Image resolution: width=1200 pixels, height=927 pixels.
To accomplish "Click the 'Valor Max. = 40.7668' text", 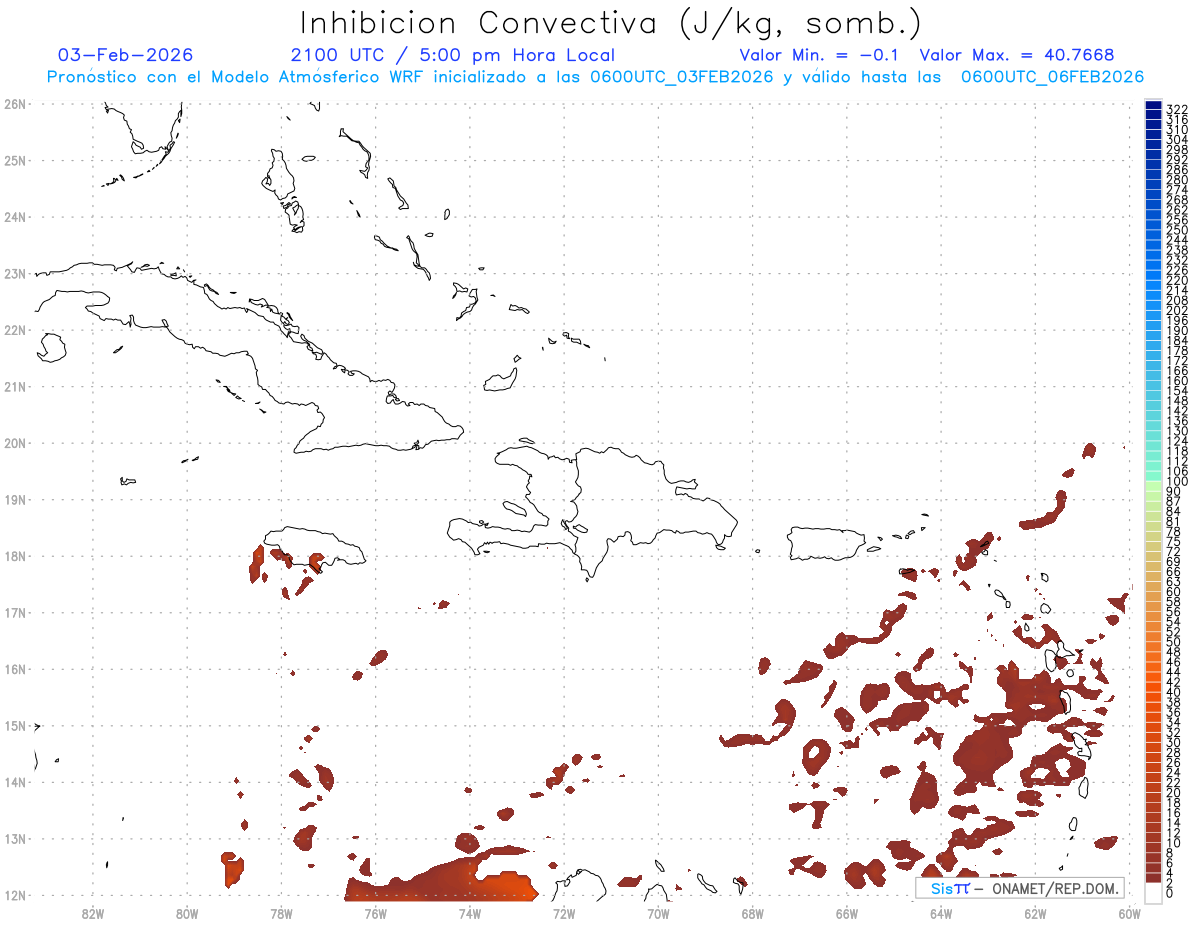I will point(1016,55).
